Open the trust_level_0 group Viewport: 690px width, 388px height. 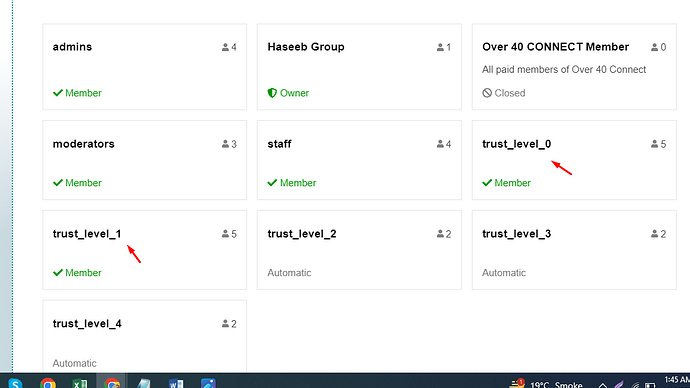(x=574, y=160)
